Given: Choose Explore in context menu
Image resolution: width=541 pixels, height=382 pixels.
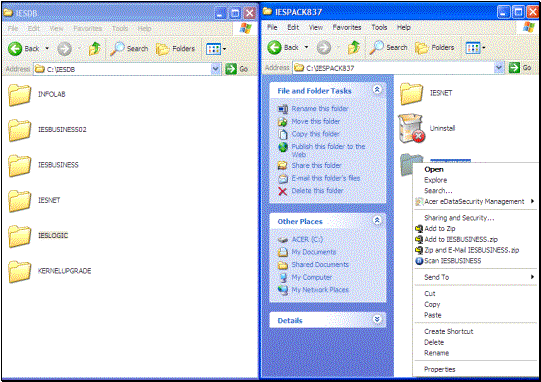Looking at the screenshot, I should 435,180.
